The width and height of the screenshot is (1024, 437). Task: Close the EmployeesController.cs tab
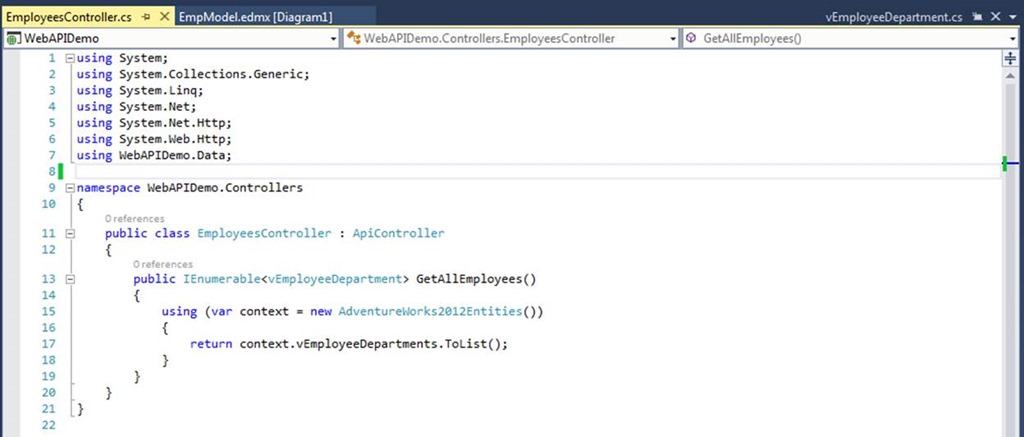tap(165, 17)
